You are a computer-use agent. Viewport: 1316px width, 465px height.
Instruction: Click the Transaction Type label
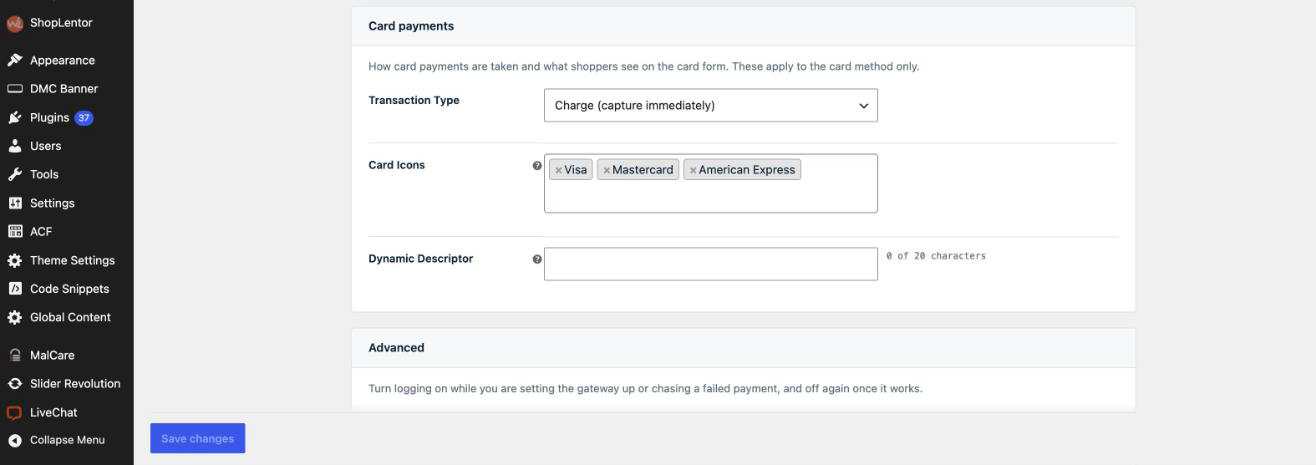(x=414, y=100)
